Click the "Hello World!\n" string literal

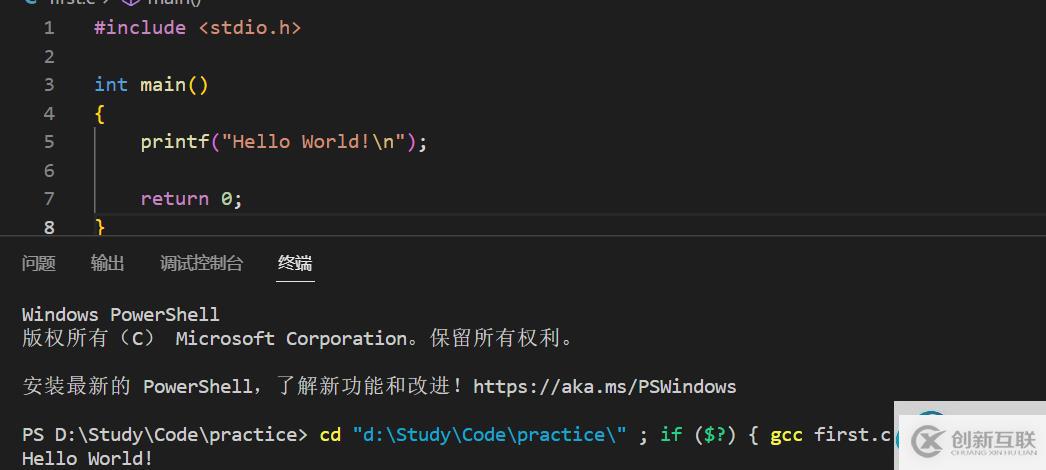(313, 142)
